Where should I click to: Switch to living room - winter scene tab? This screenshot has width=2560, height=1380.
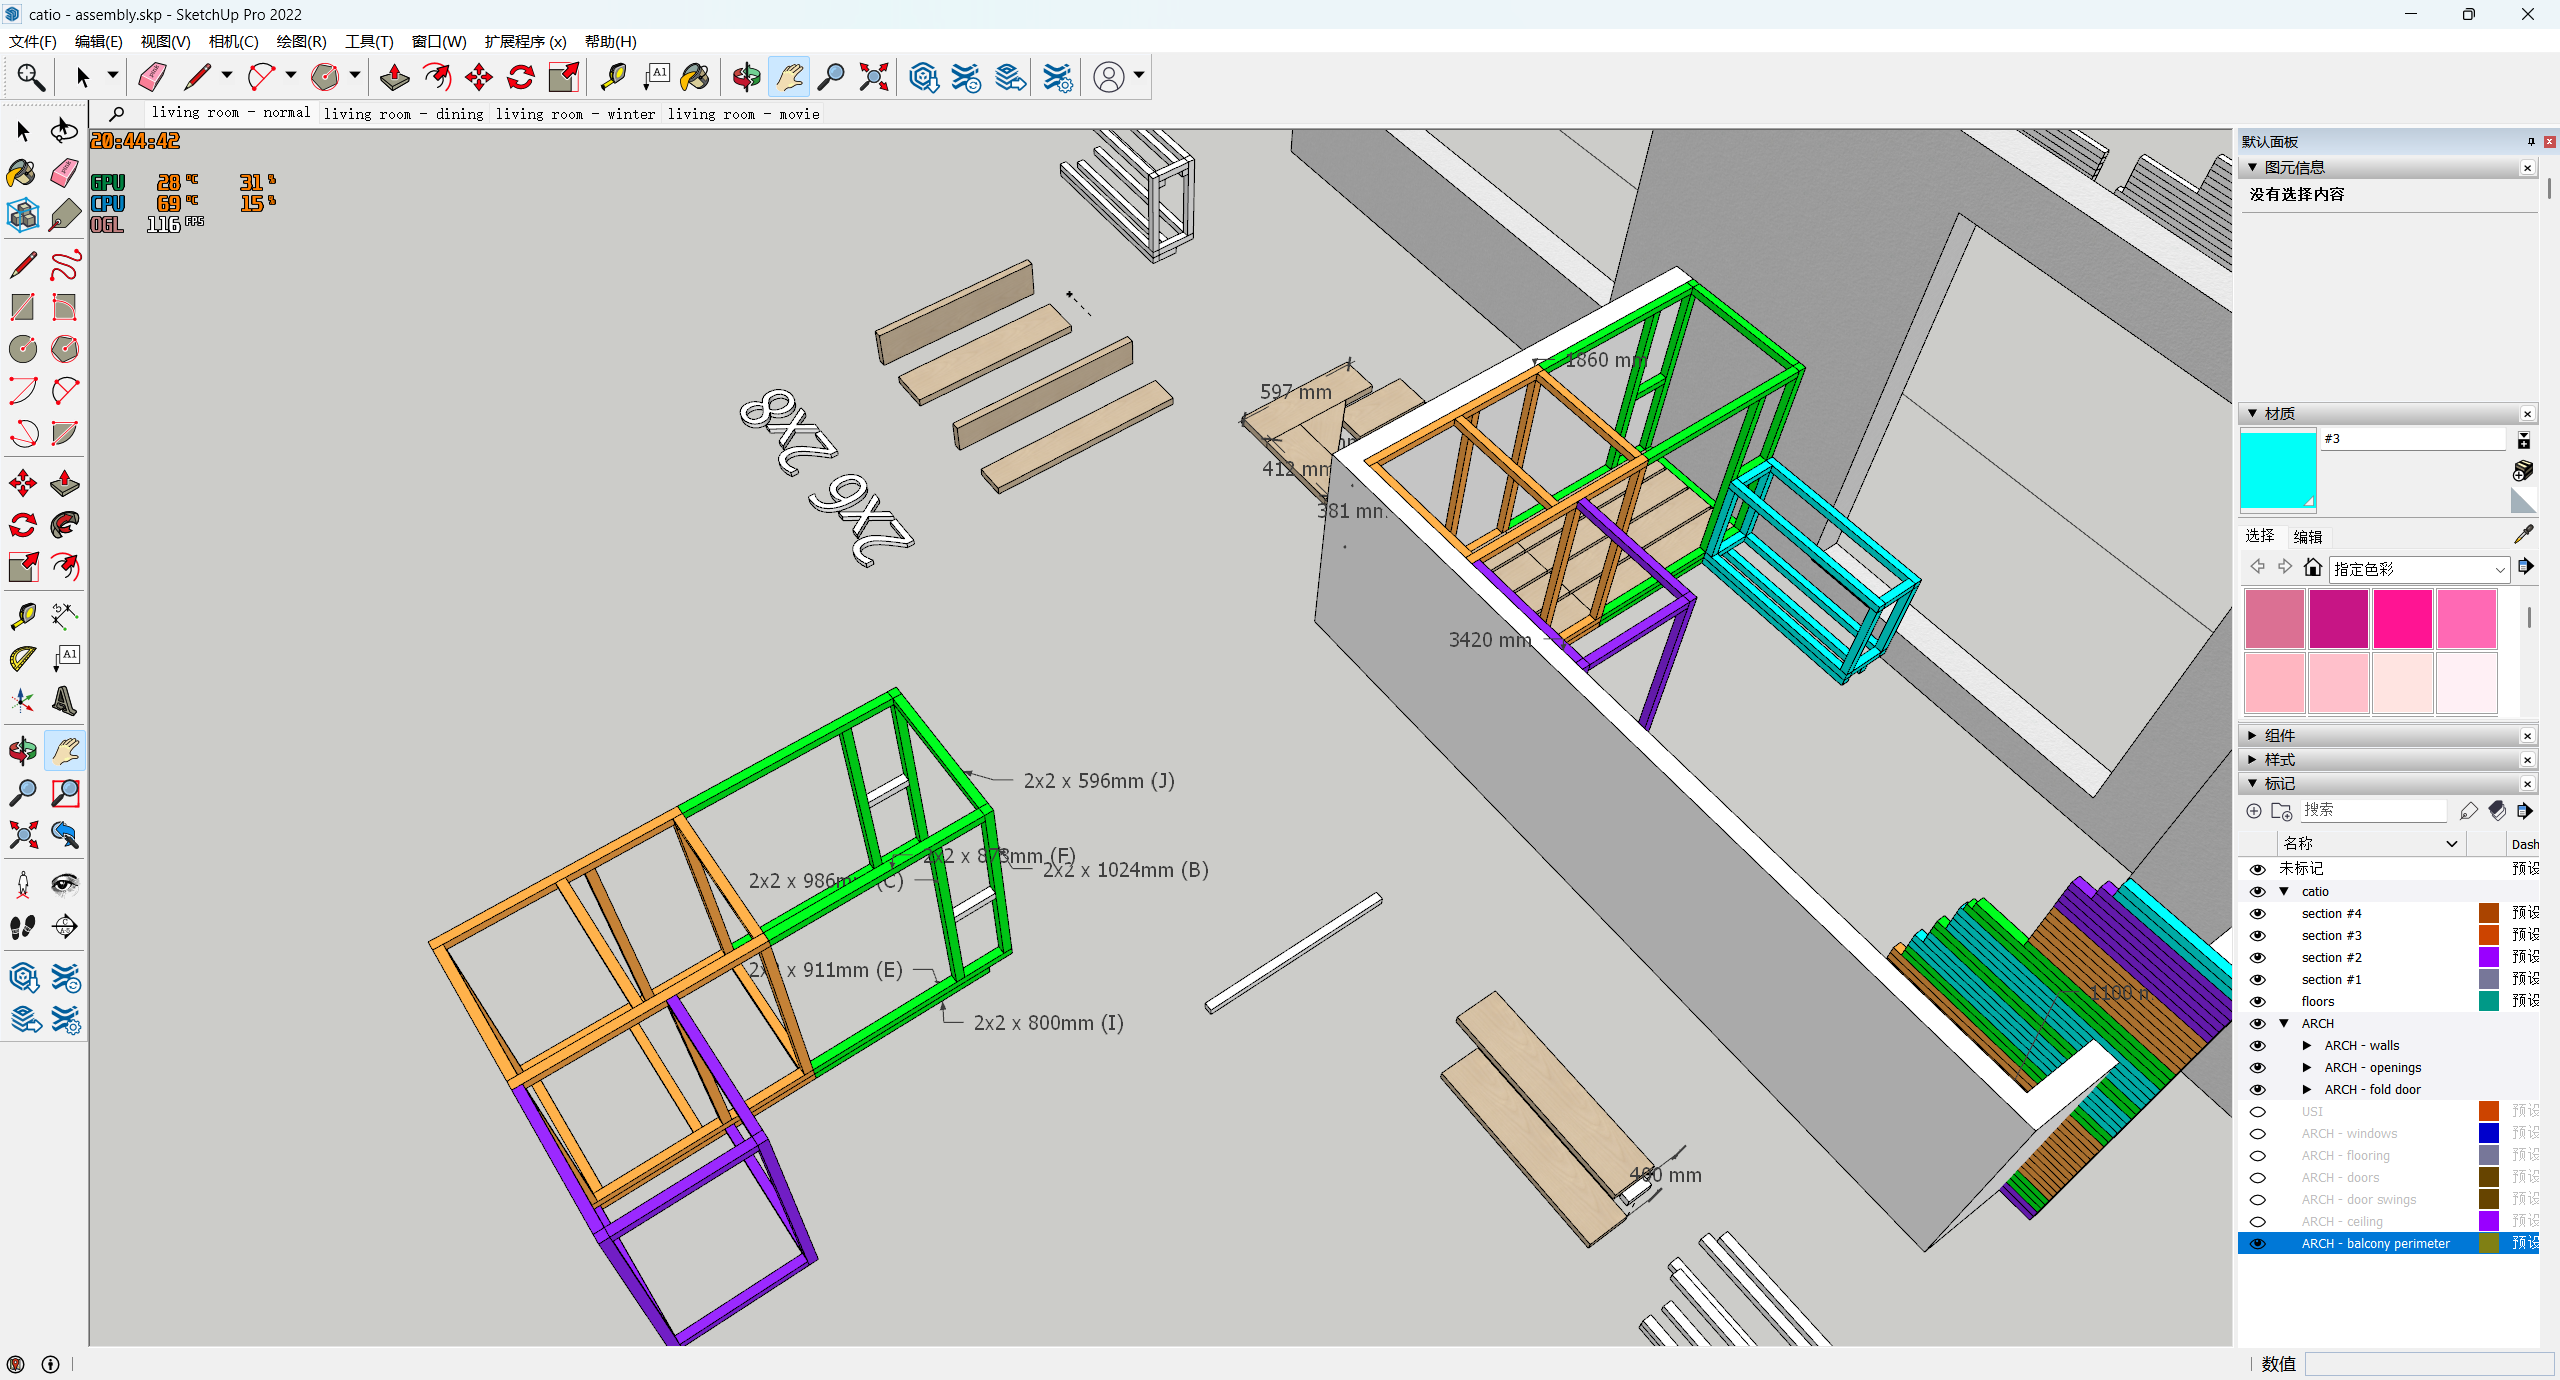point(575,114)
